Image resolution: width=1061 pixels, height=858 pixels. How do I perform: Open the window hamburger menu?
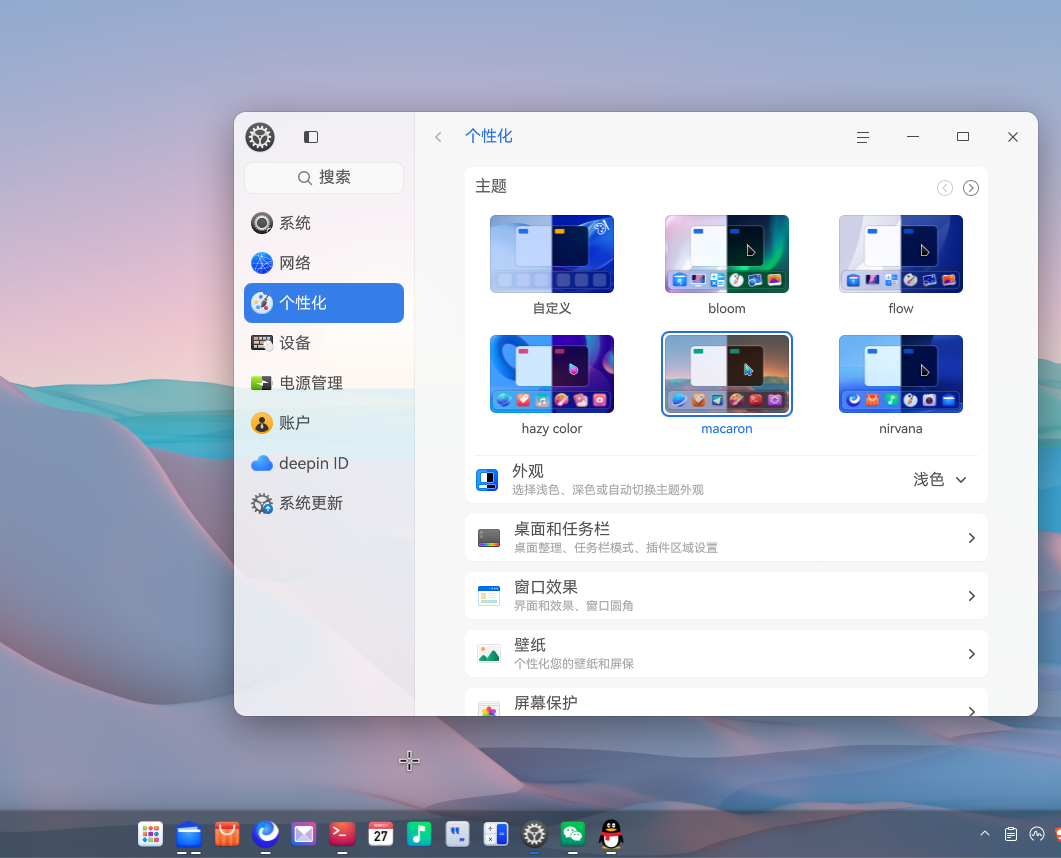click(x=863, y=137)
